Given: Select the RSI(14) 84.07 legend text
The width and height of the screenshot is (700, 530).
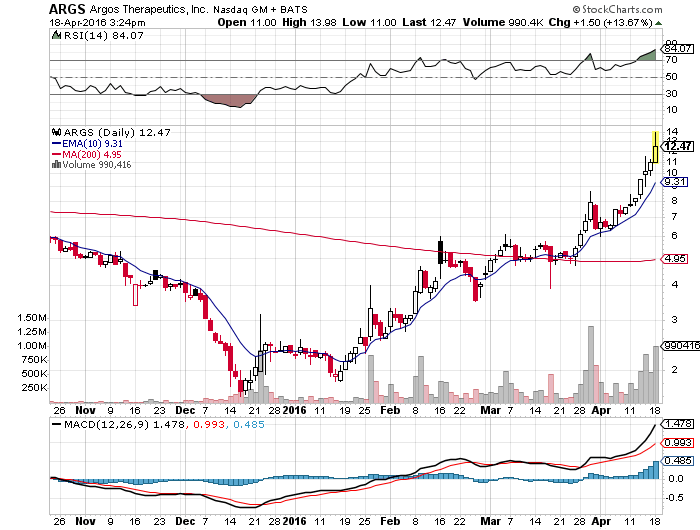Looking at the screenshot, I should click(104, 35).
